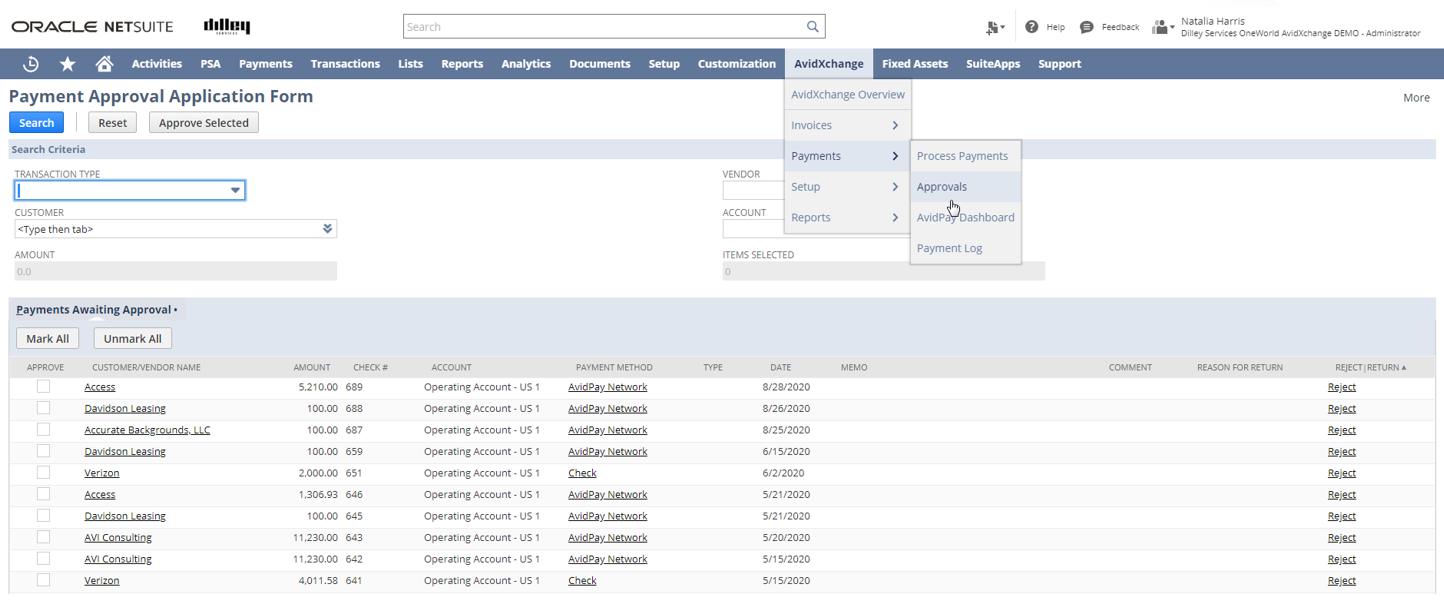Choose Approvals from the Payments submenu
Viewport: 1444px width, 602px height.
click(965, 187)
